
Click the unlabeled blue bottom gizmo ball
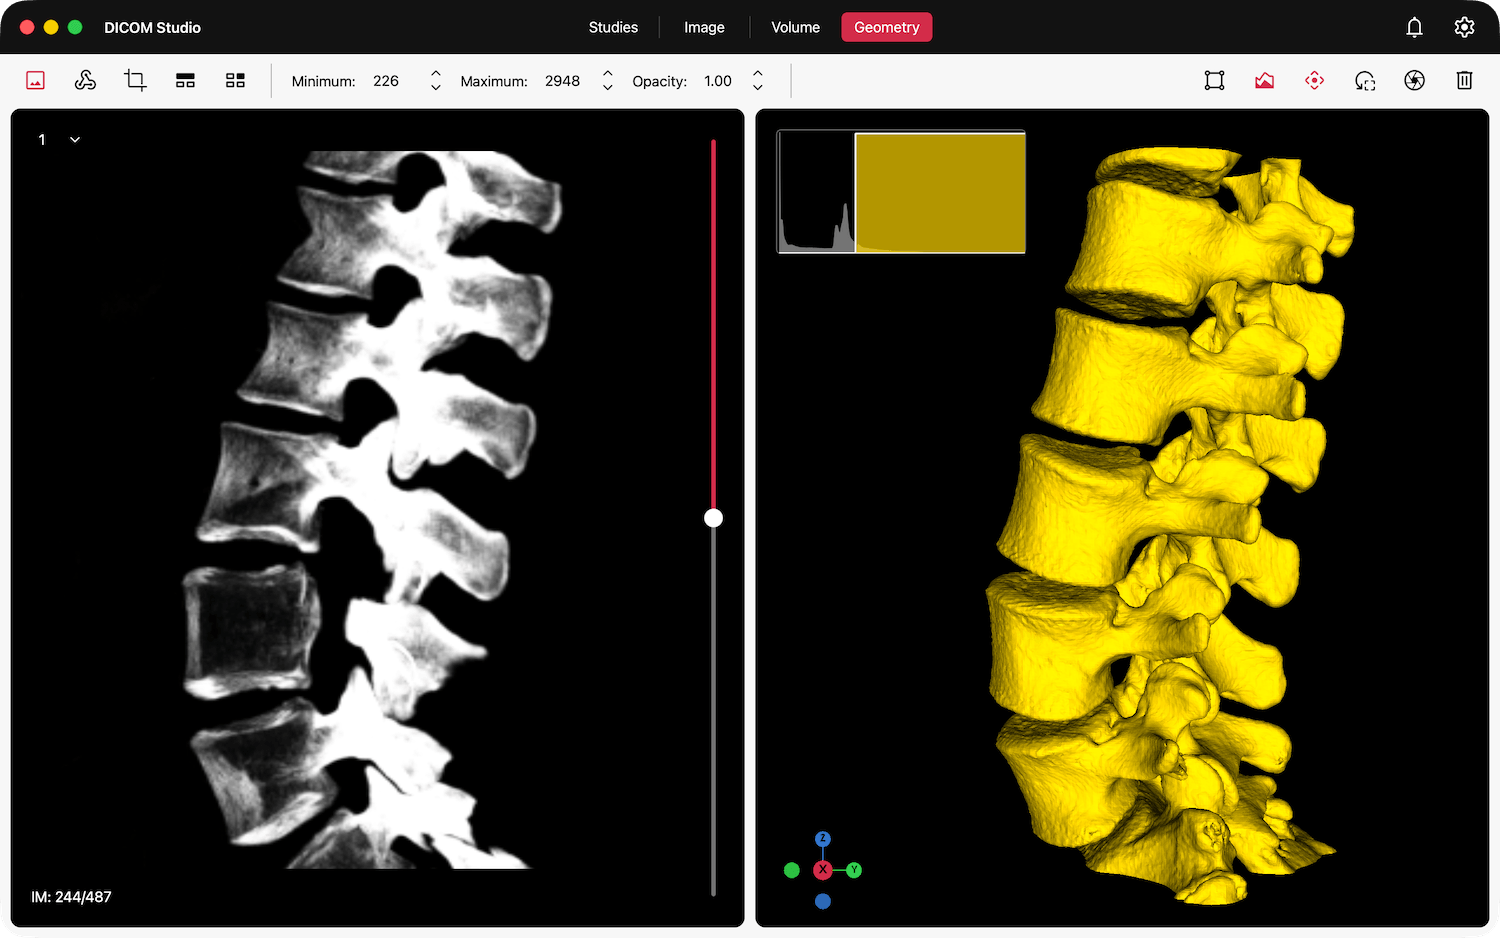click(x=823, y=901)
